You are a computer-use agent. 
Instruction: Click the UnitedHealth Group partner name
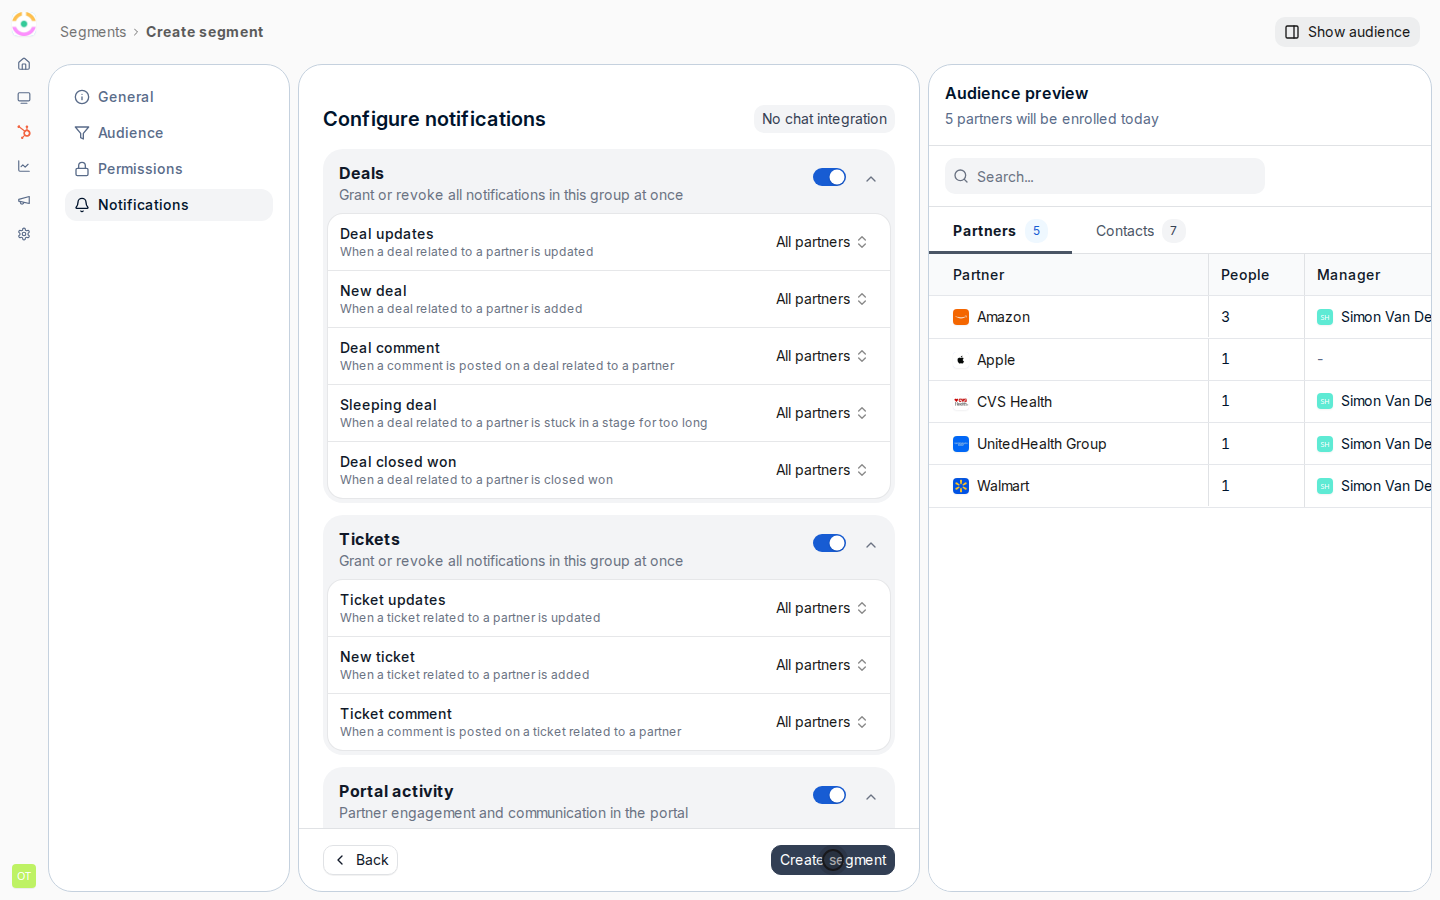[1041, 444]
